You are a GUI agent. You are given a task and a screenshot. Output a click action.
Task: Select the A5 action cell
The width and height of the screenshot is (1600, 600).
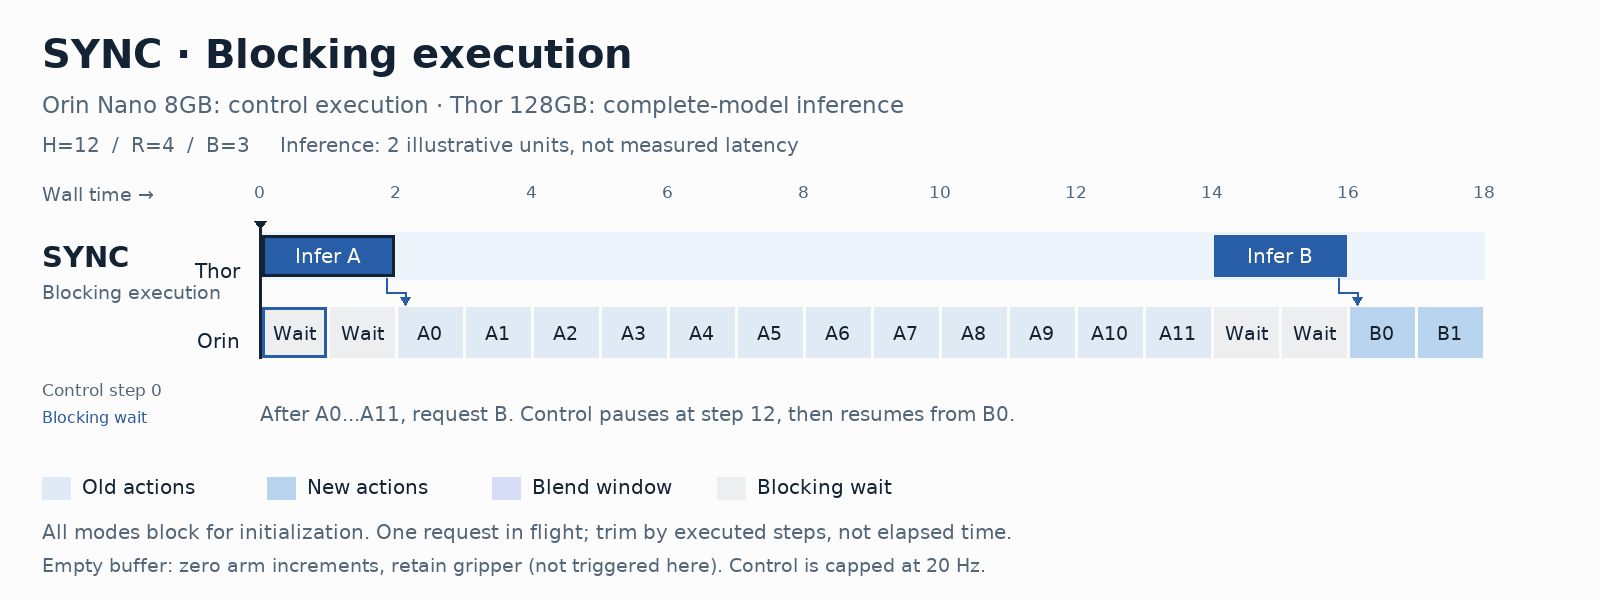coord(770,333)
